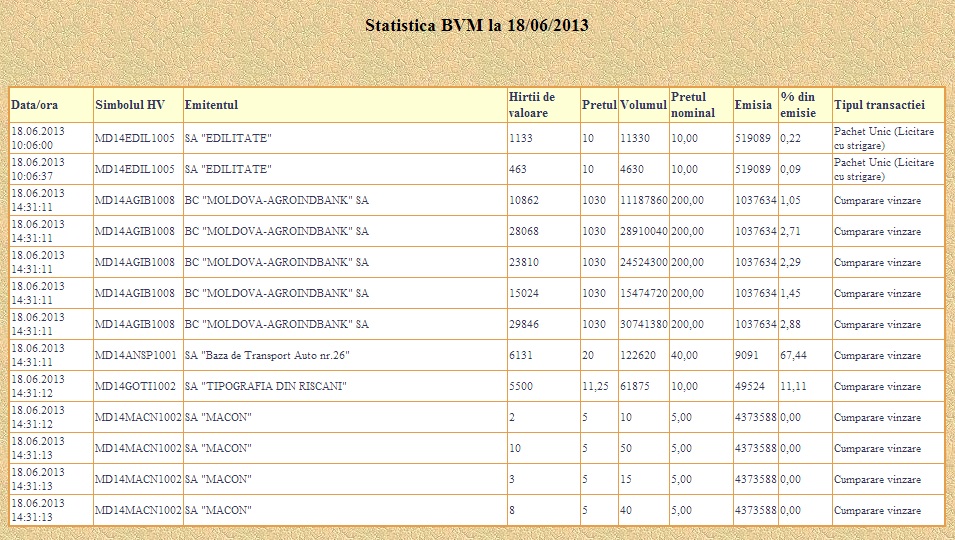Select the percentage 0,22

pos(791,138)
